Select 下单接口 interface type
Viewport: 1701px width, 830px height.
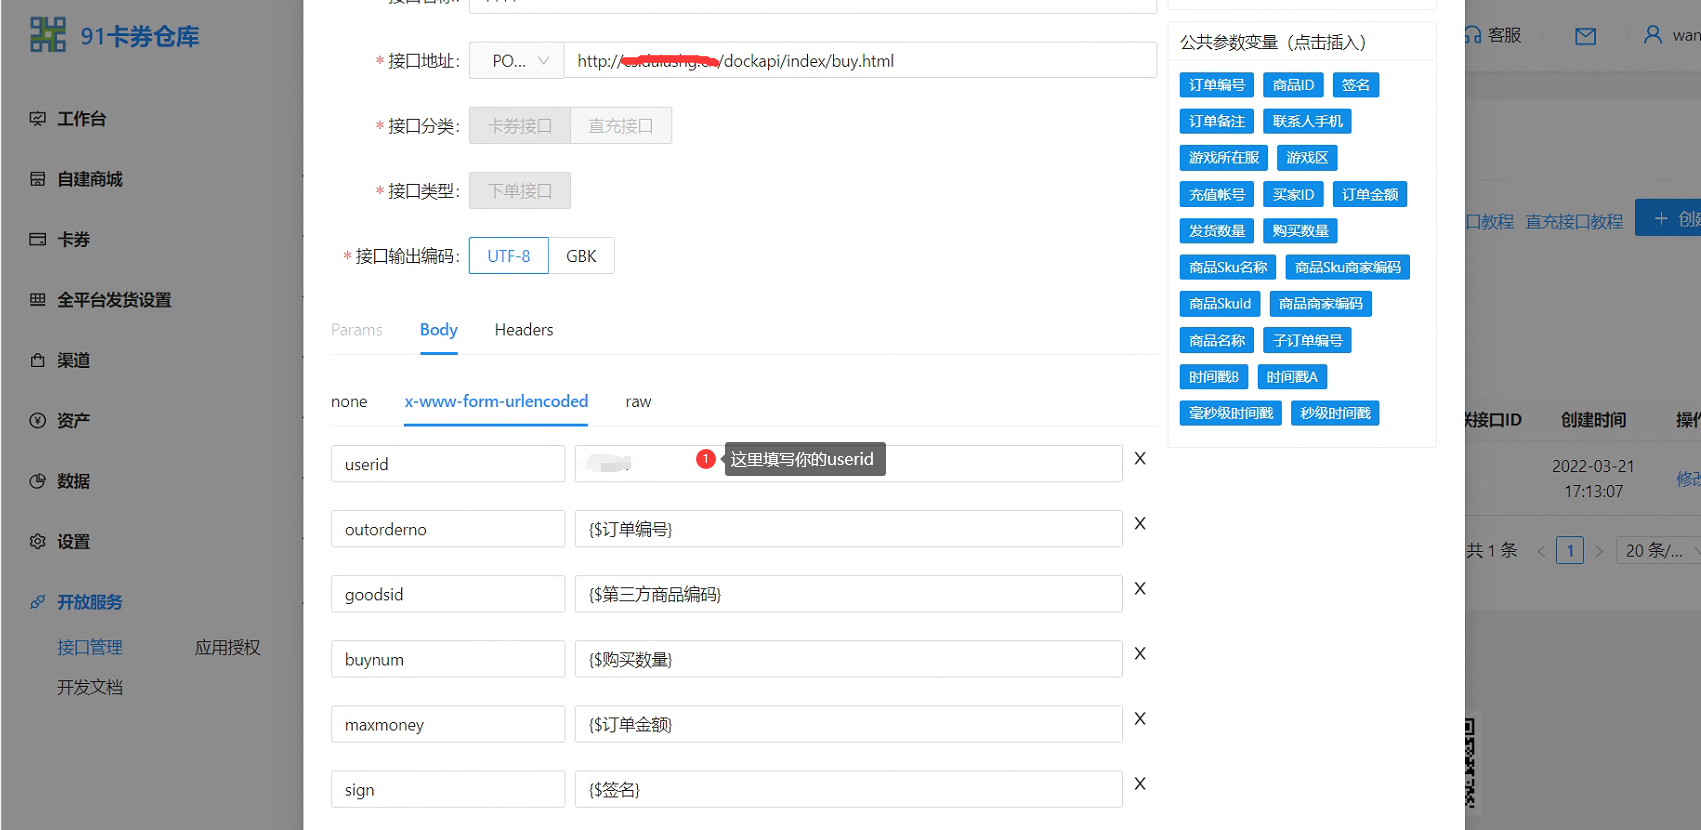coord(520,191)
